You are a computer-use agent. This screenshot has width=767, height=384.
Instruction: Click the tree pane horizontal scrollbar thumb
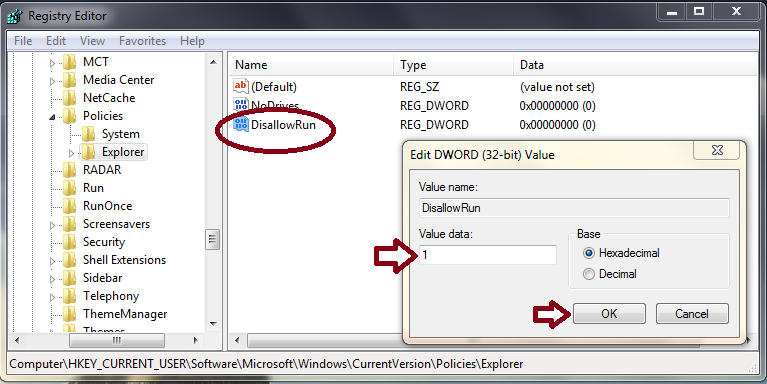point(117,340)
